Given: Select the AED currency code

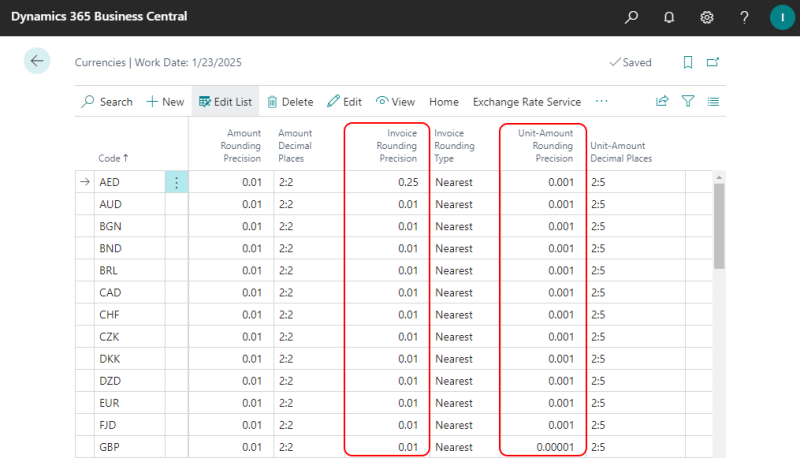Looking at the screenshot, I should (109, 182).
